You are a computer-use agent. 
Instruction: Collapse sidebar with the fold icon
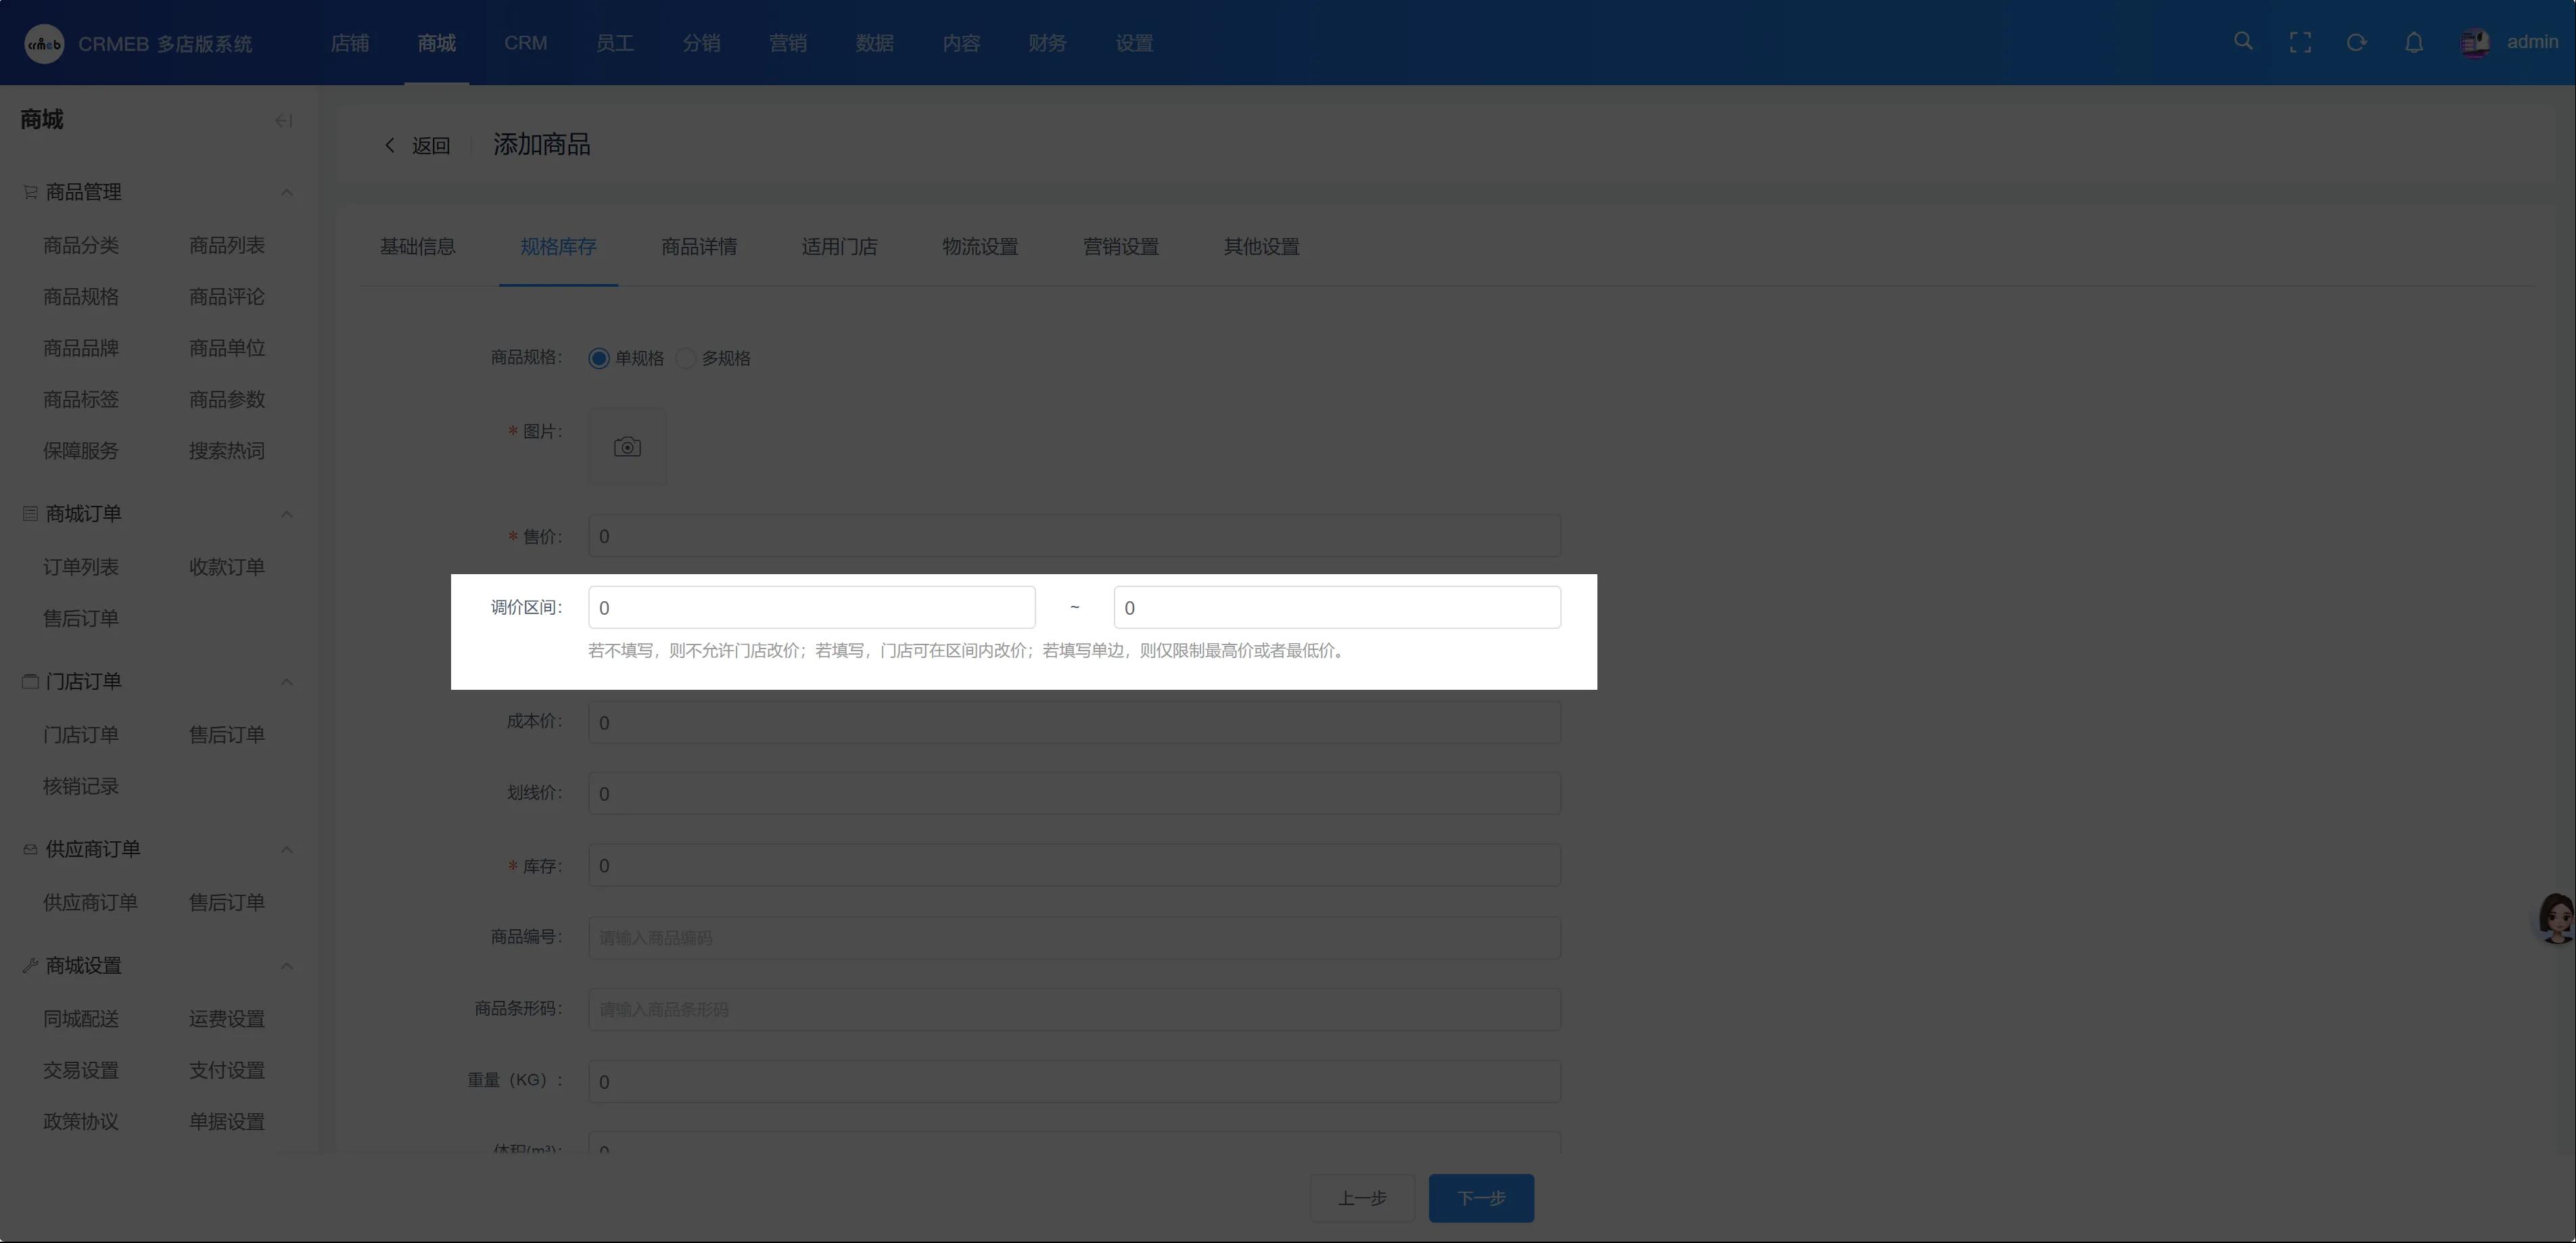pos(284,121)
